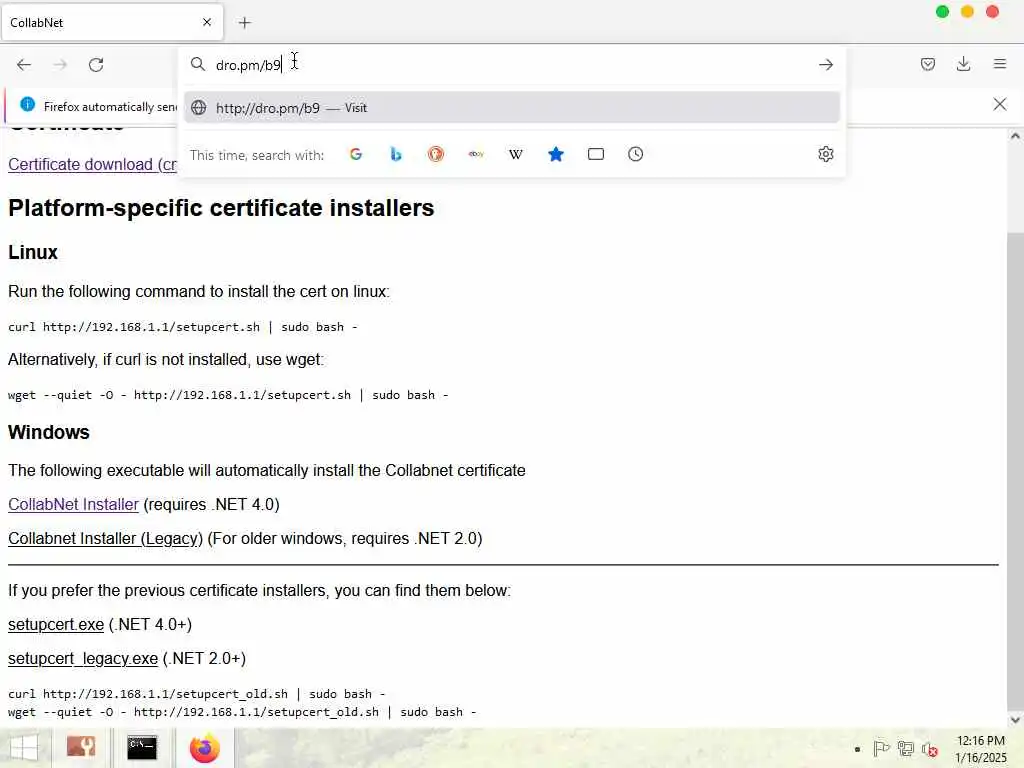The image size is (1024, 768).
Task: Click the wget setupcert.sh command text
Action: click(x=228, y=395)
